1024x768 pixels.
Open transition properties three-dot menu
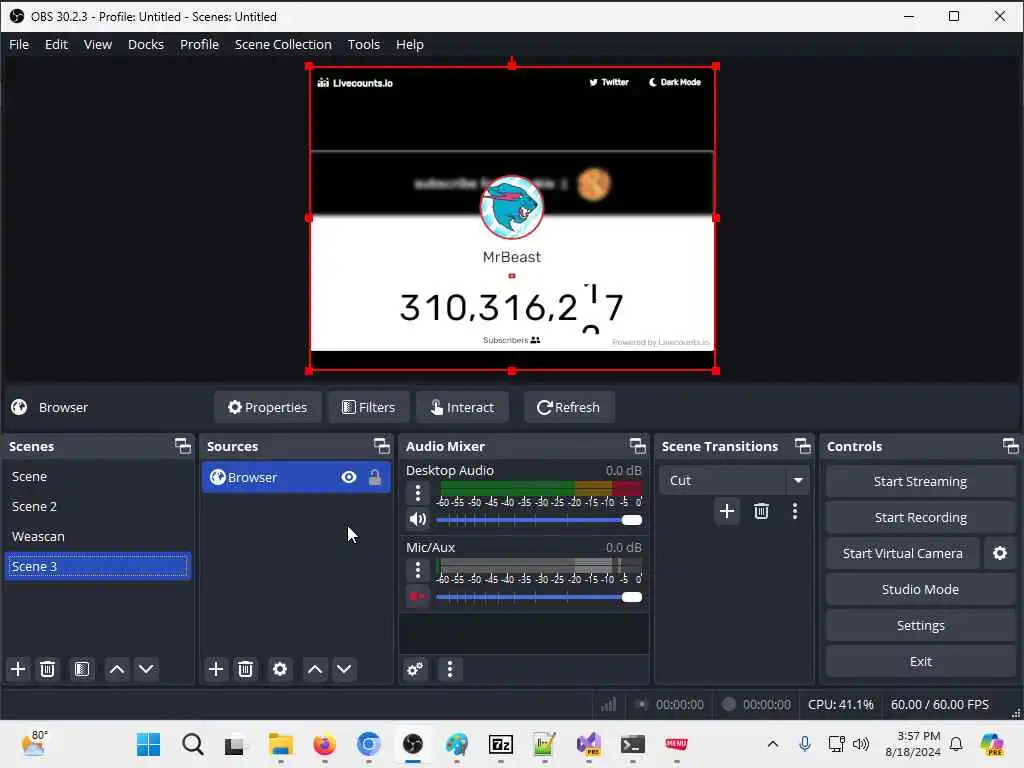795,511
